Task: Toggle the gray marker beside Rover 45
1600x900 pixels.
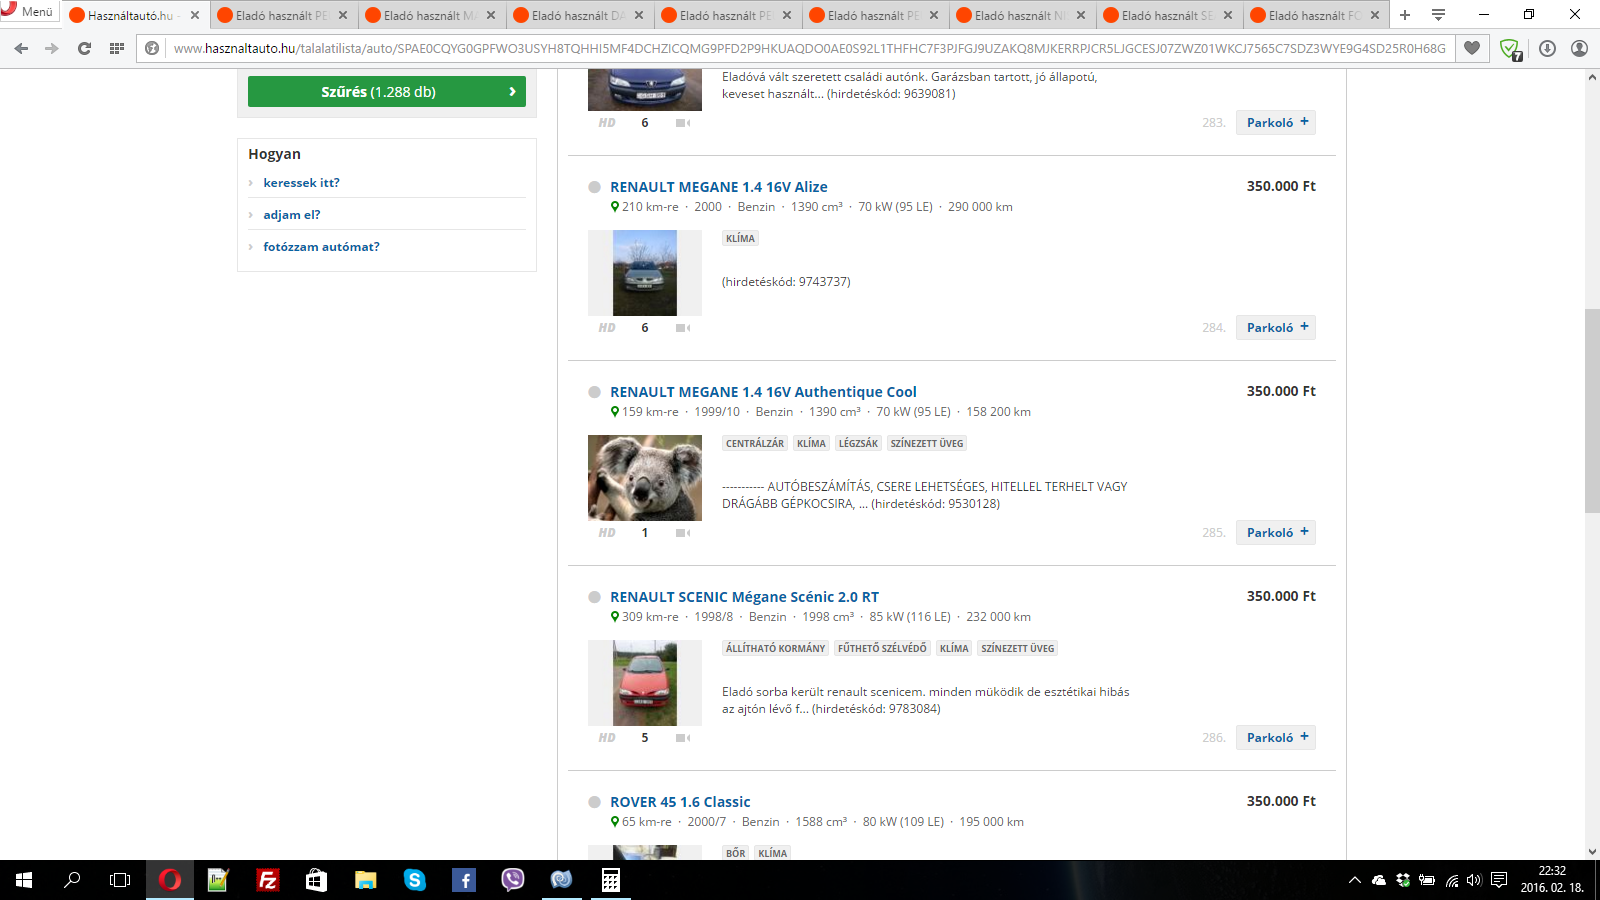Action: pos(594,802)
